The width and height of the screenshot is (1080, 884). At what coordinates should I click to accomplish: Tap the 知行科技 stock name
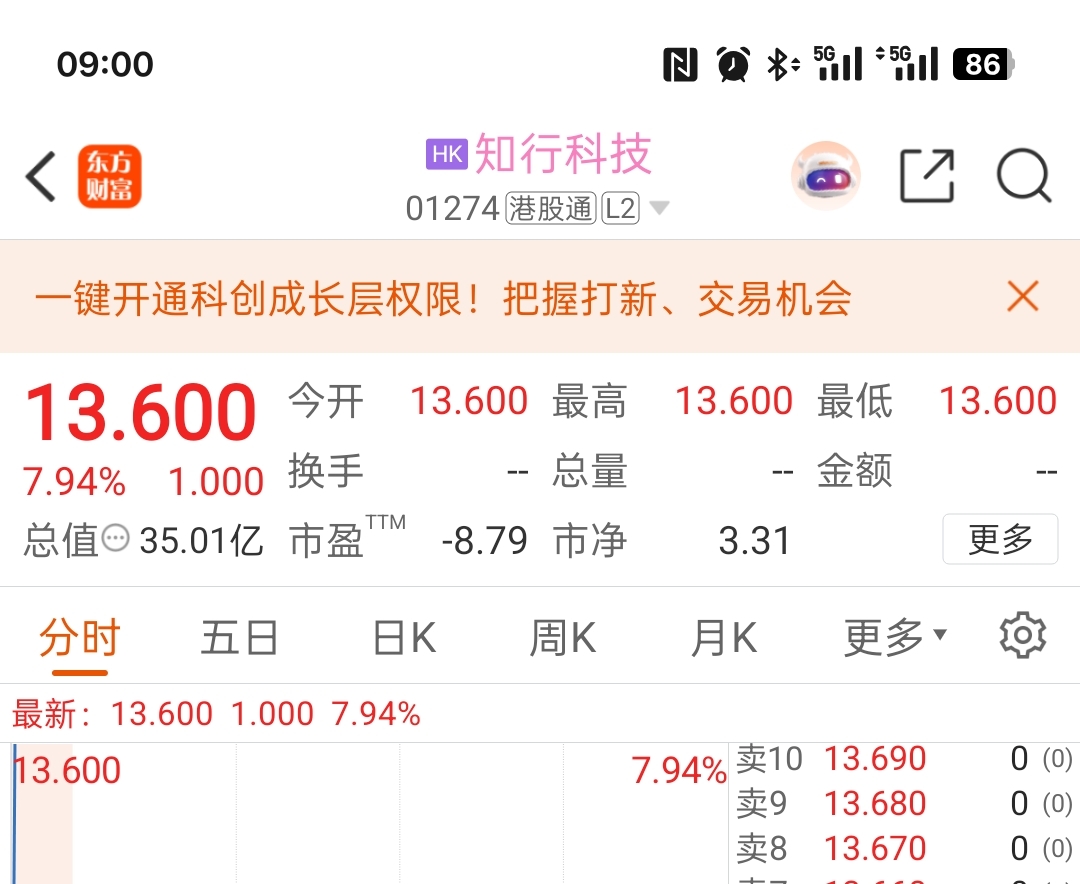point(563,153)
